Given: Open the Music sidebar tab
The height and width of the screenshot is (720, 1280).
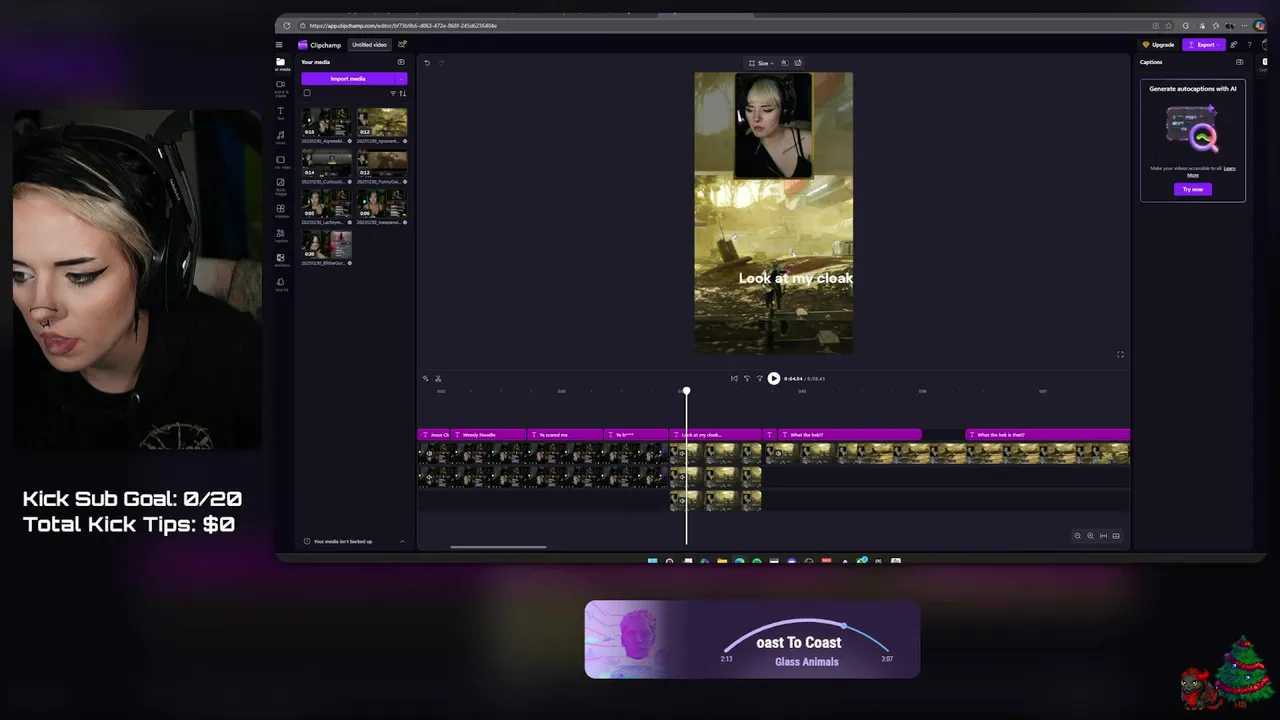Looking at the screenshot, I should 281,137.
